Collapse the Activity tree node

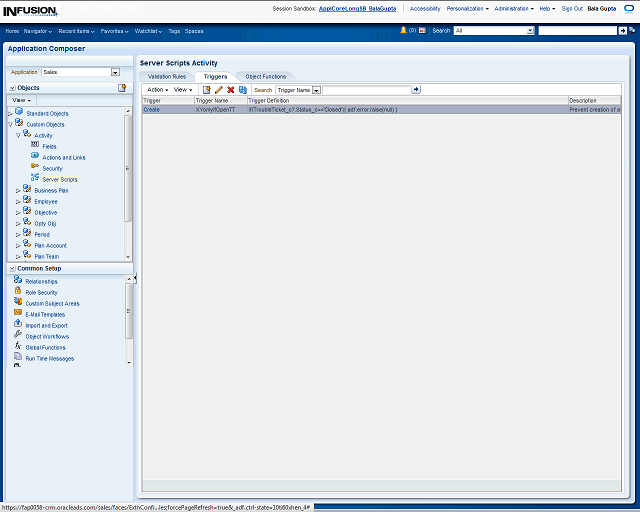[18, 136]
